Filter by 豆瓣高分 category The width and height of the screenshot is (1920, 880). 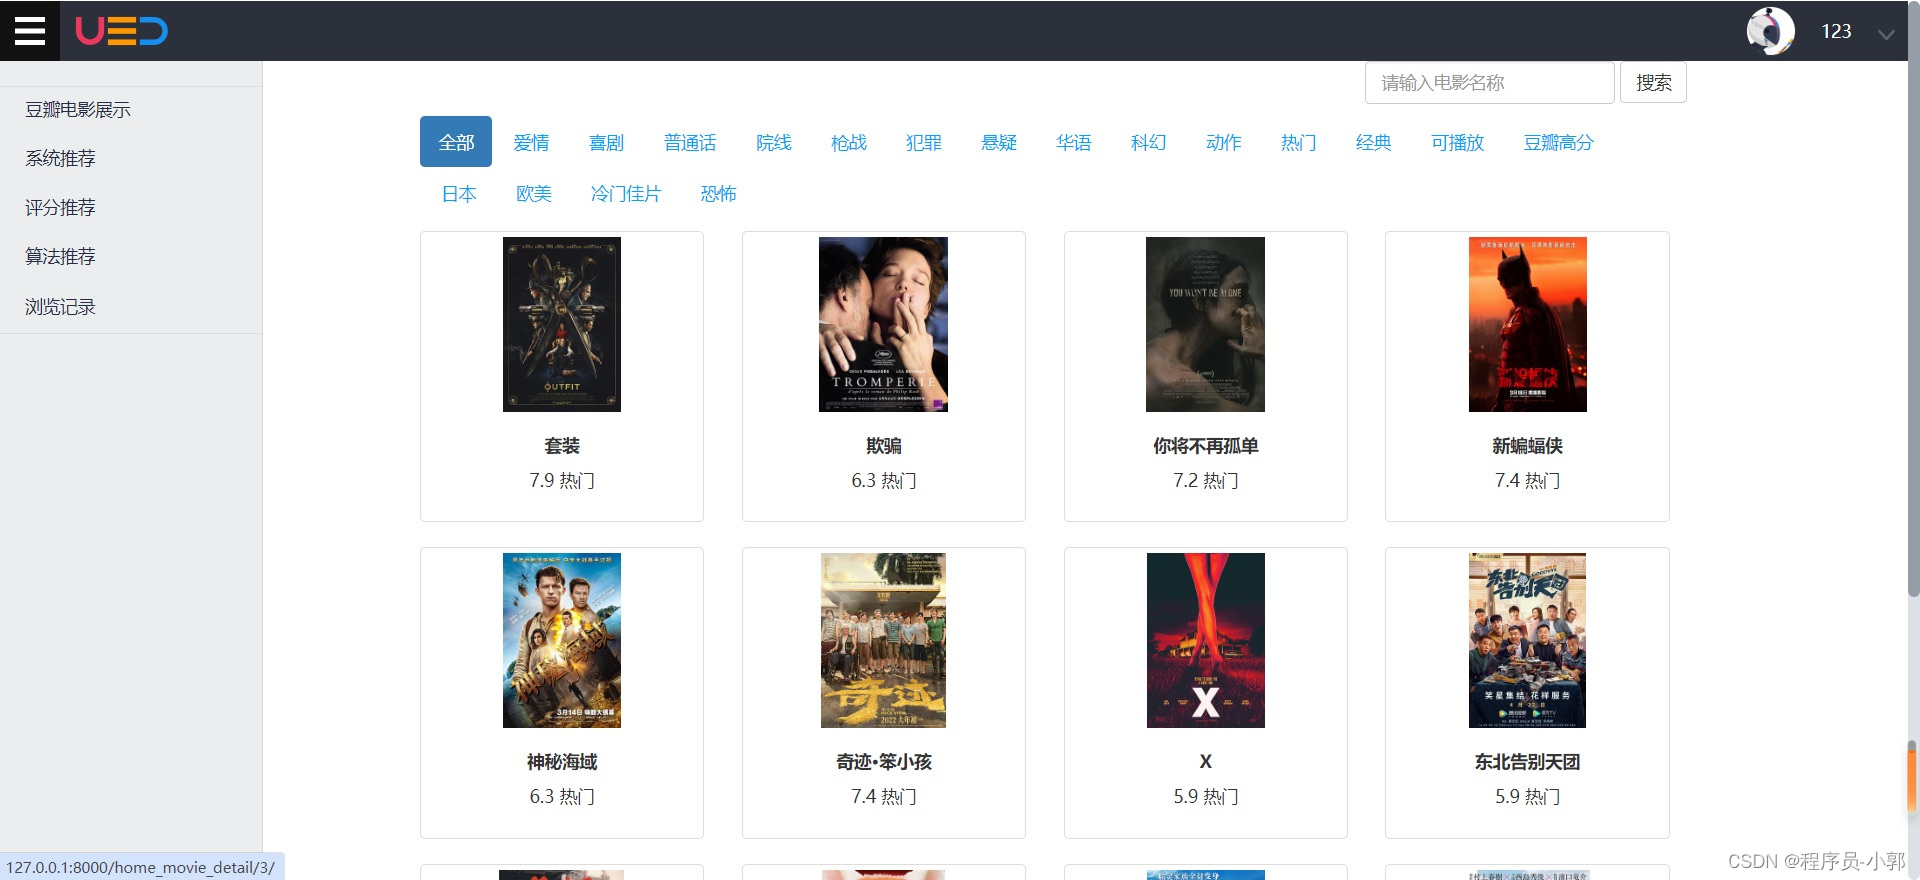pyautogui.click(x=1558, y=142)
